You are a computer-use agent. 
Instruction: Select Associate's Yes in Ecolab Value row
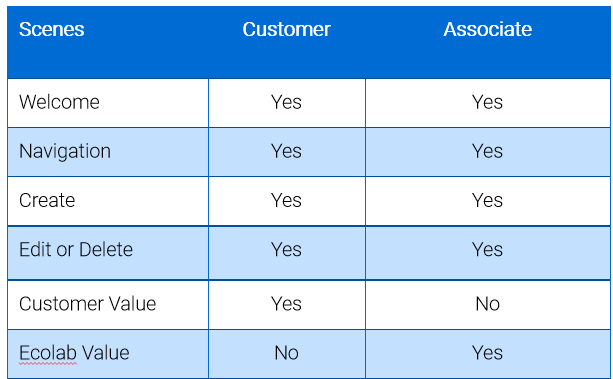(488, 354)
